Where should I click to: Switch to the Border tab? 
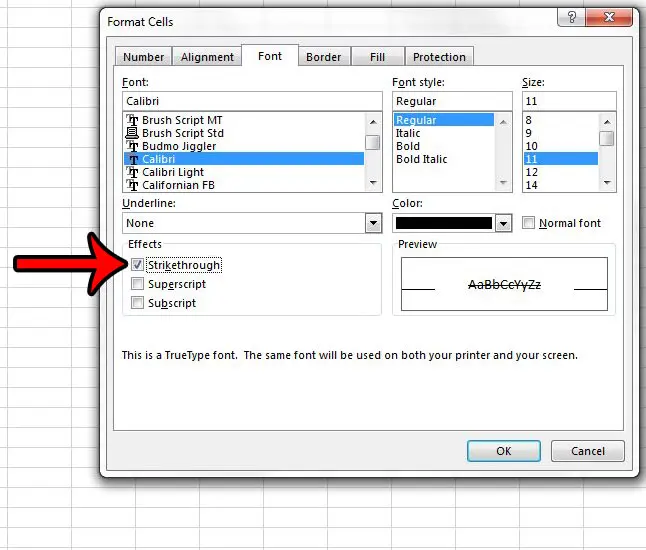click(x=323, y=57)
